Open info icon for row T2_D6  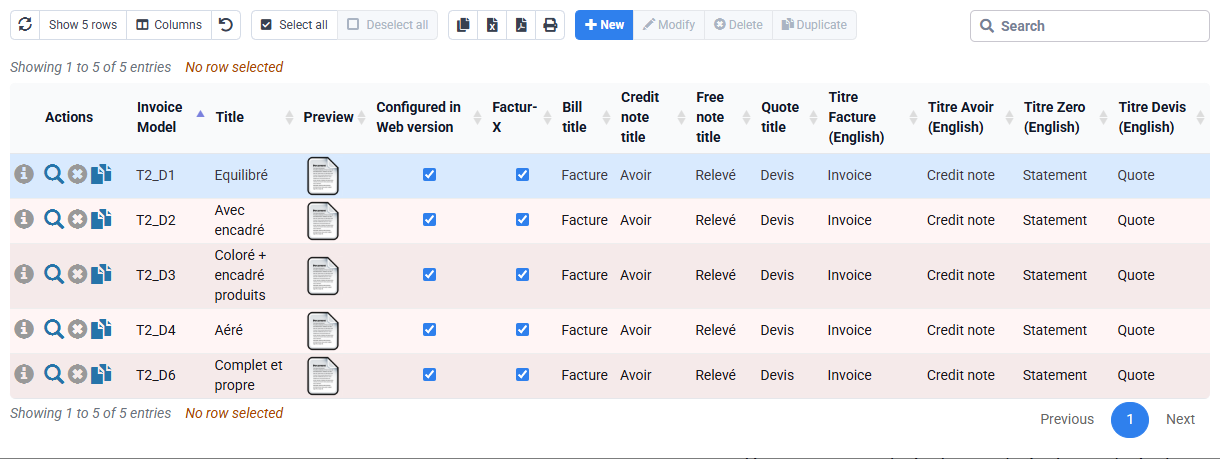[24, 374]
